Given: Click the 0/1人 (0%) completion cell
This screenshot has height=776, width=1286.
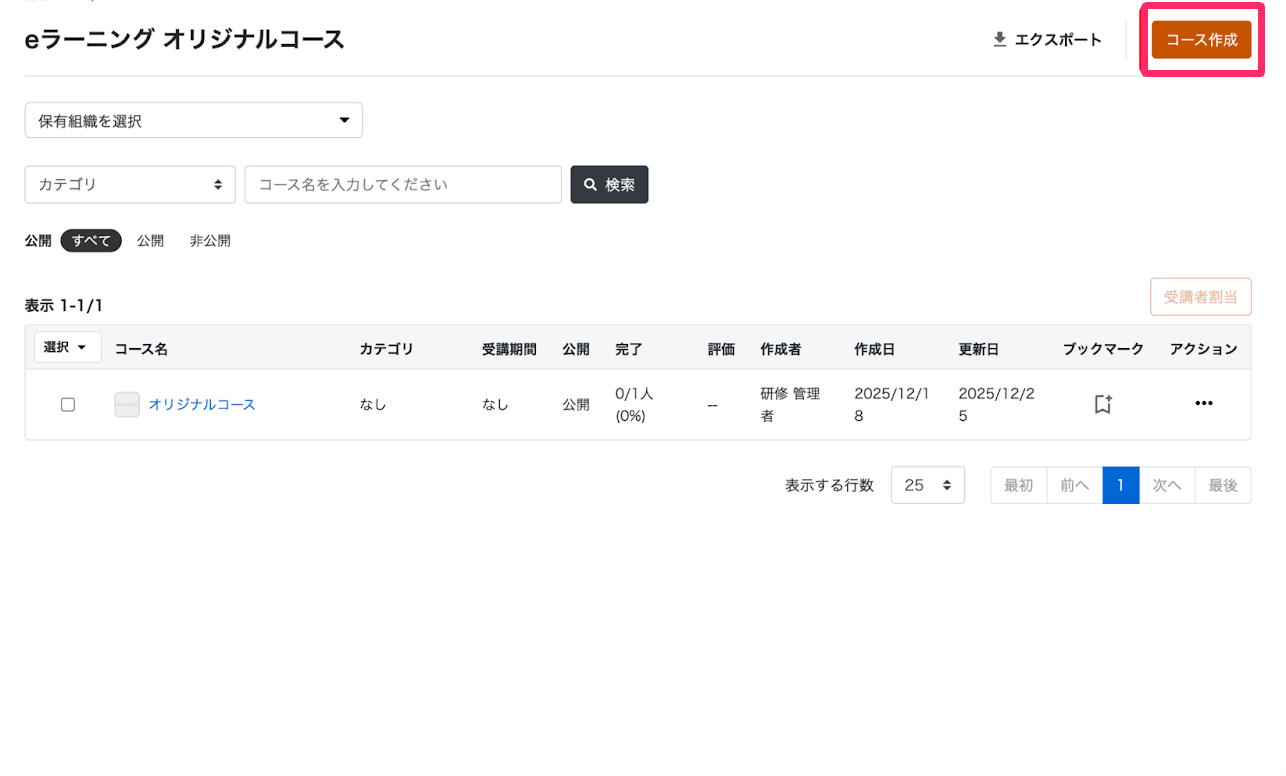Looking at the screenshot, I should 635,404.
